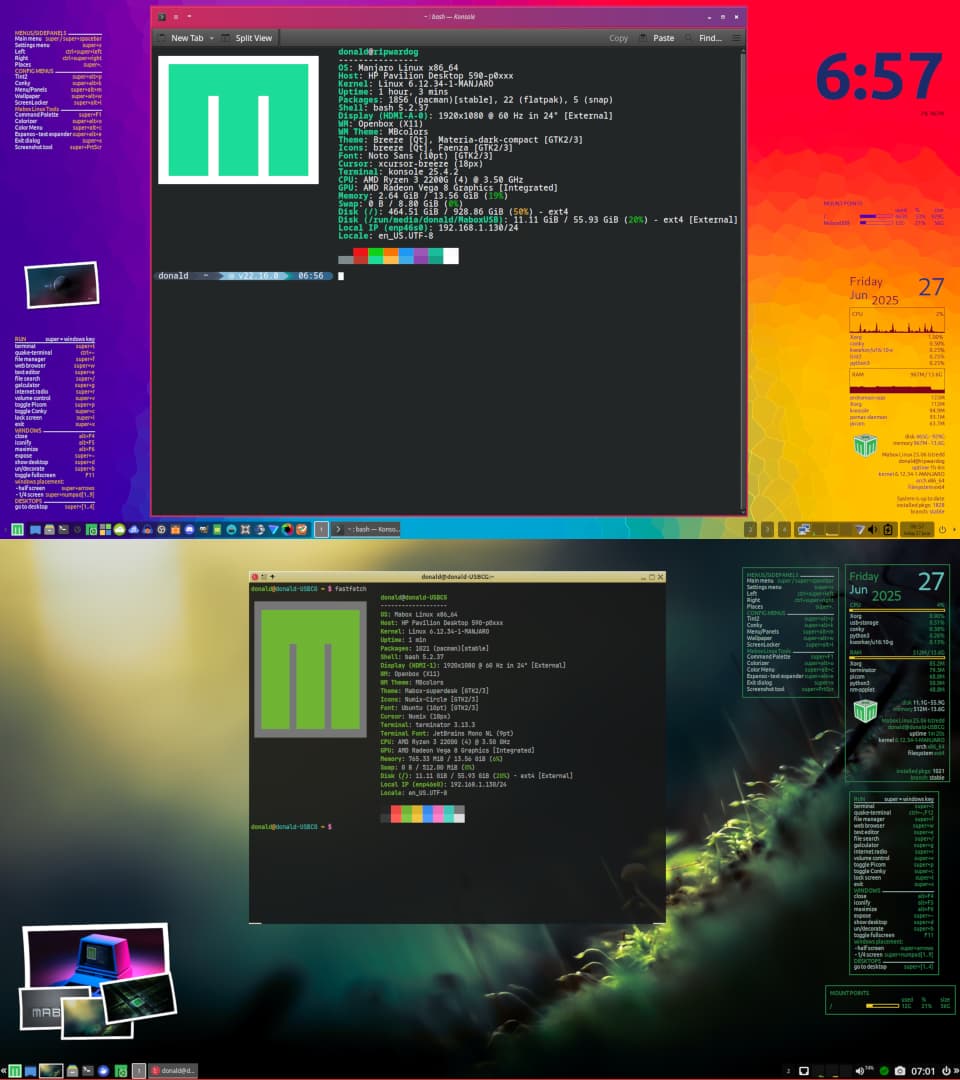Expand the Konsole title bar dropdown arrow

coord(190,17)
